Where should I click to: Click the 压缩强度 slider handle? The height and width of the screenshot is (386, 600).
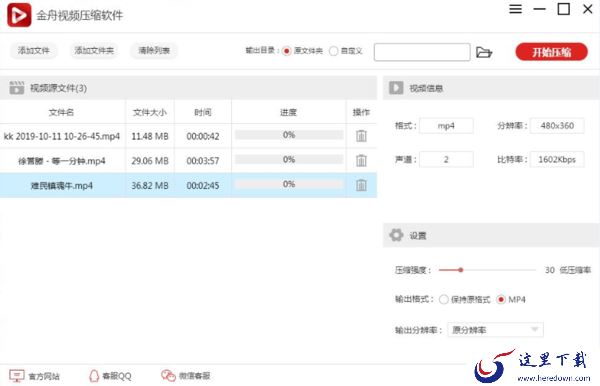461,270
